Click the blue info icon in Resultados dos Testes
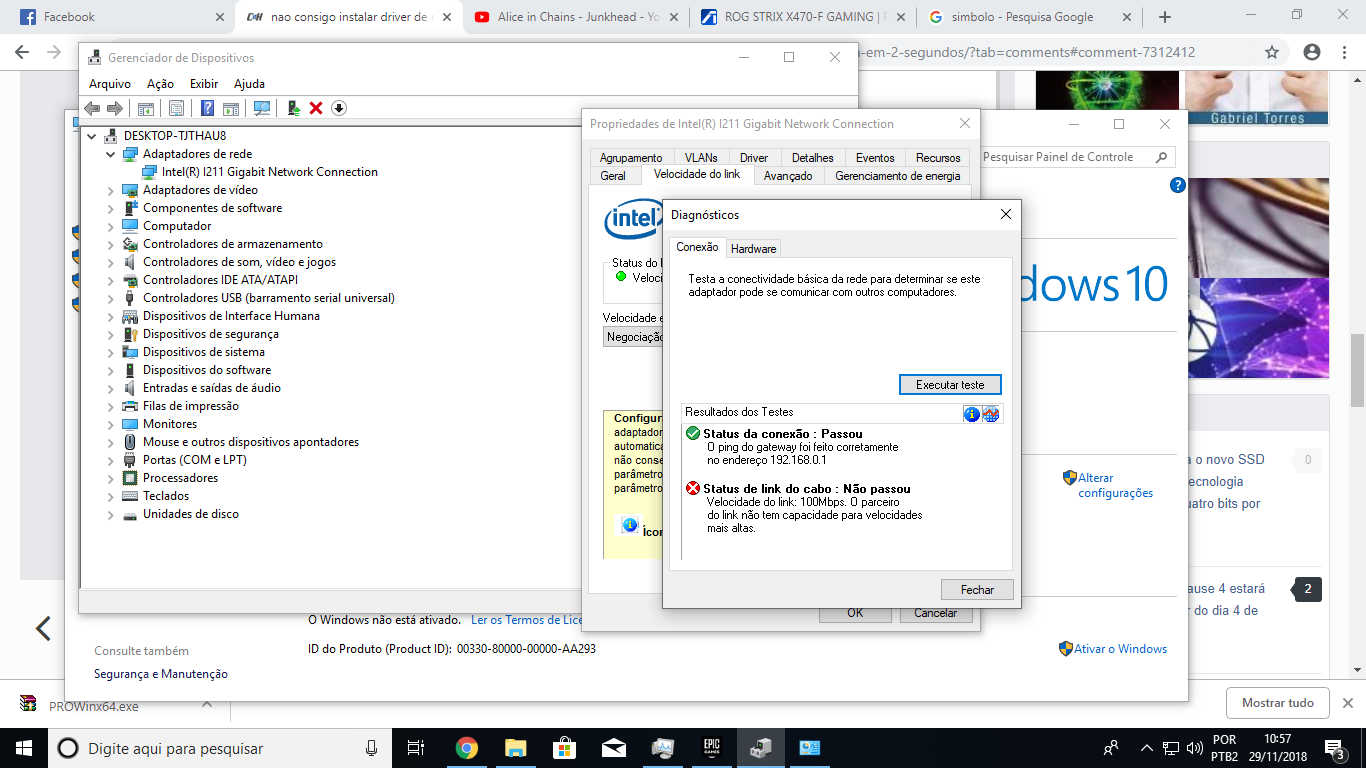The image size is (1366, 768). tap(972, 414)
